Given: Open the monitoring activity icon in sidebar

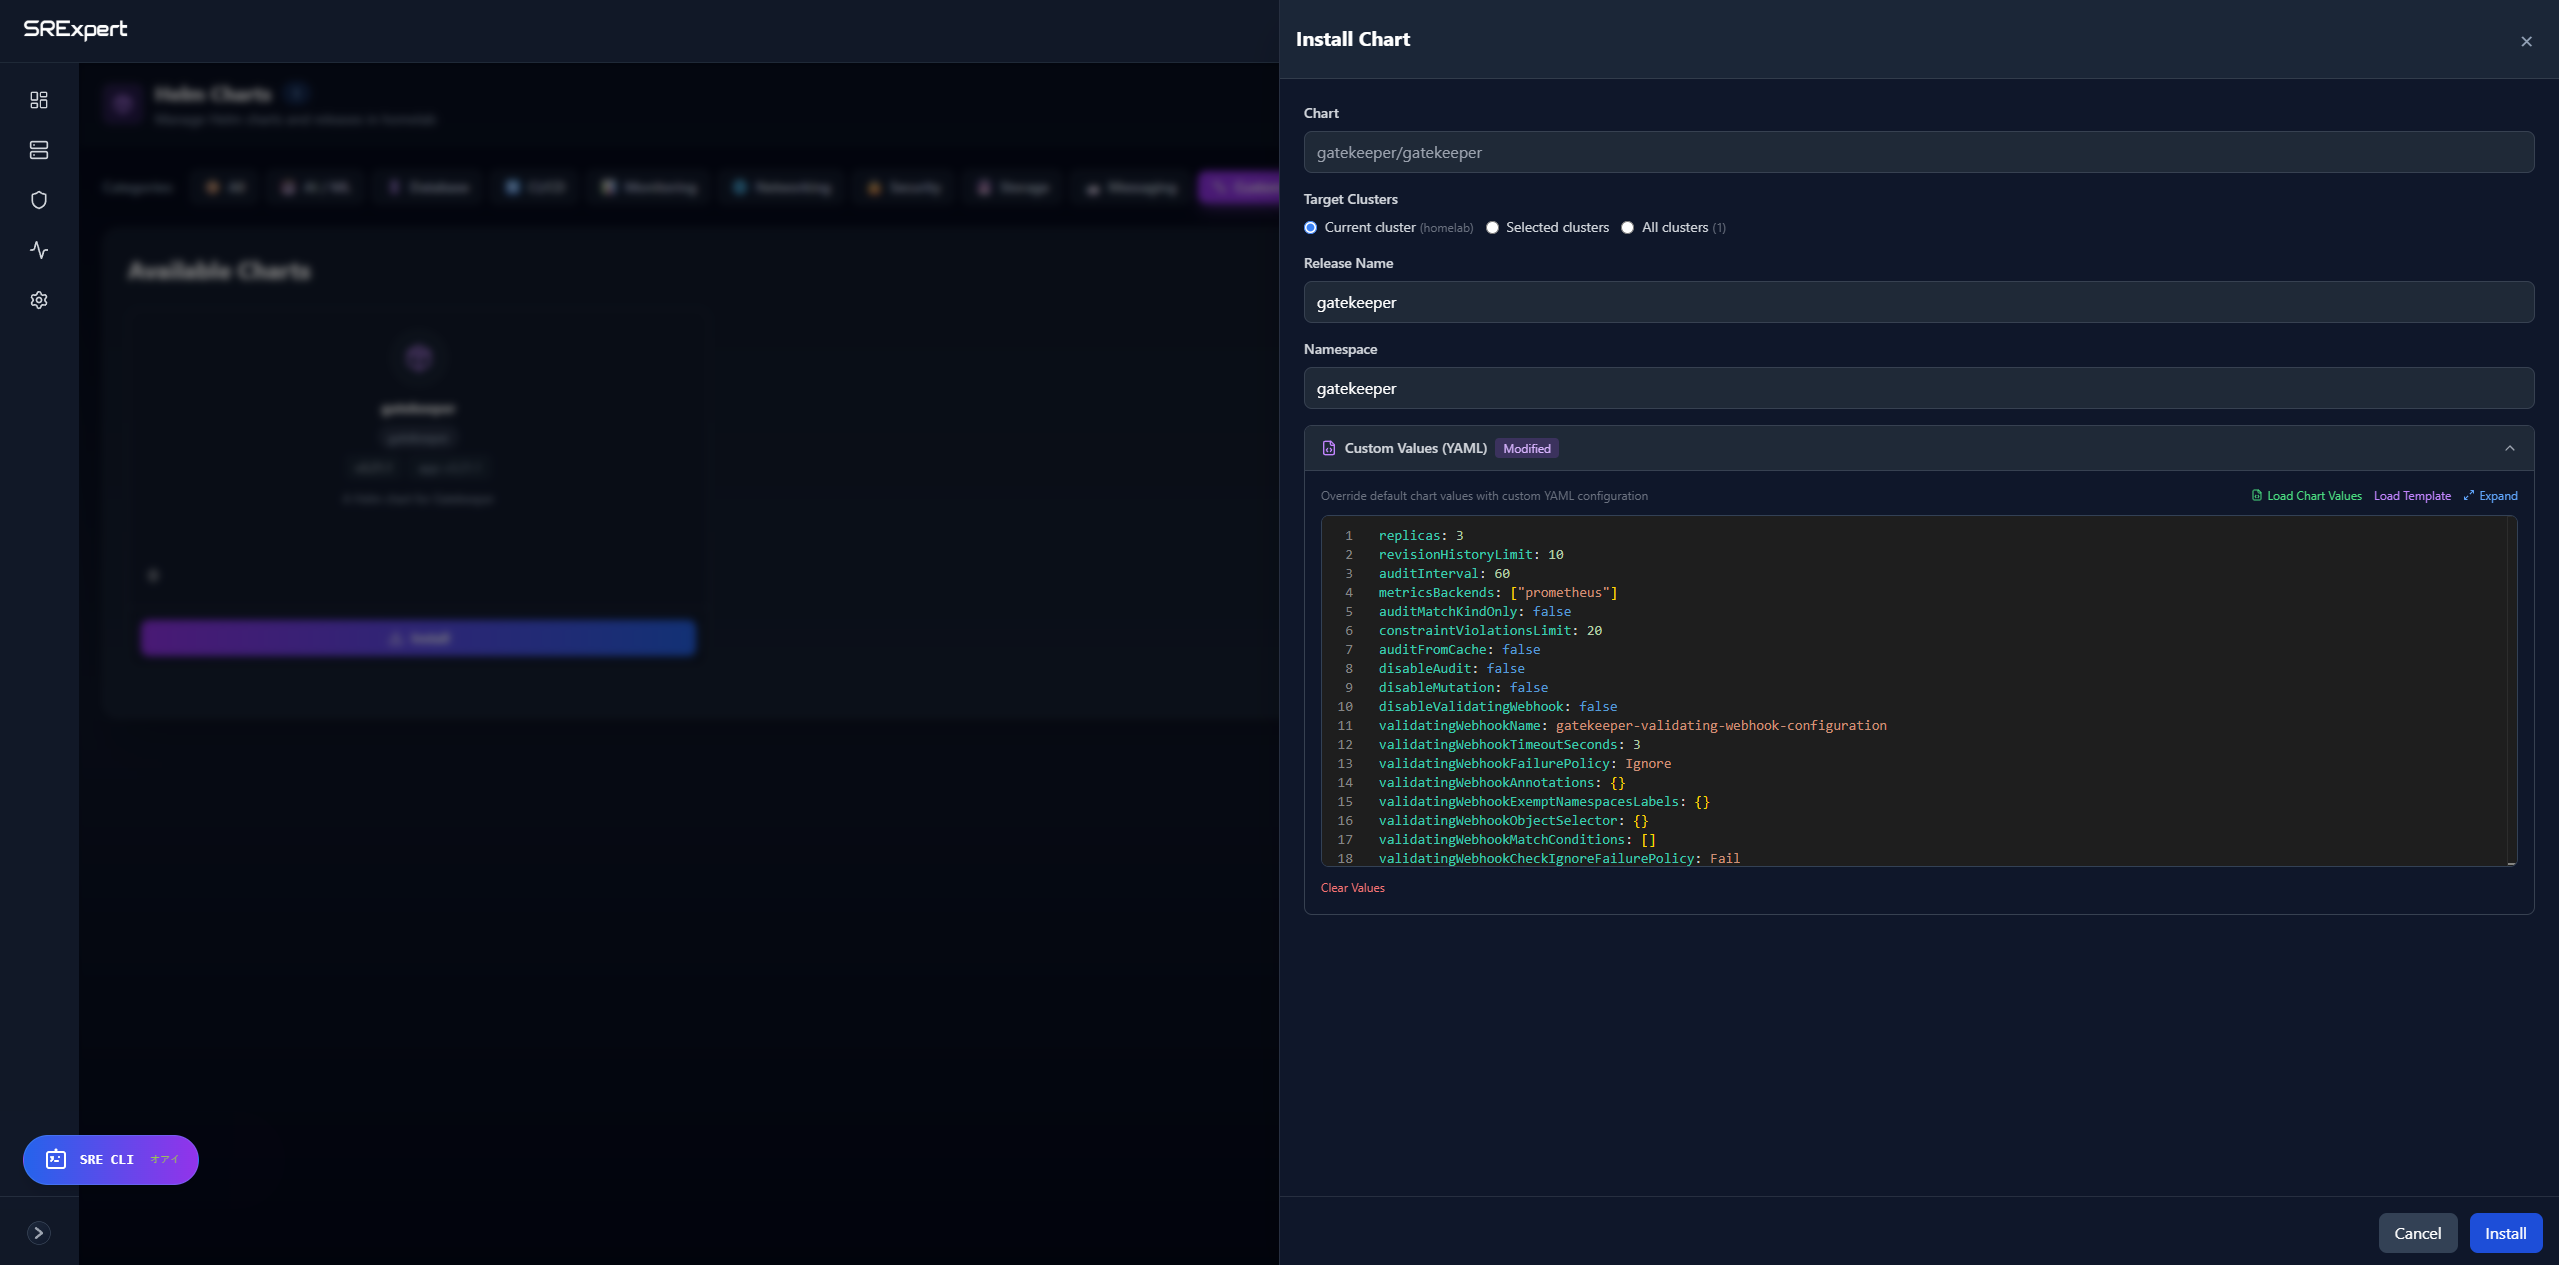Looking at the screenshot, I should [x=39, y=250].
